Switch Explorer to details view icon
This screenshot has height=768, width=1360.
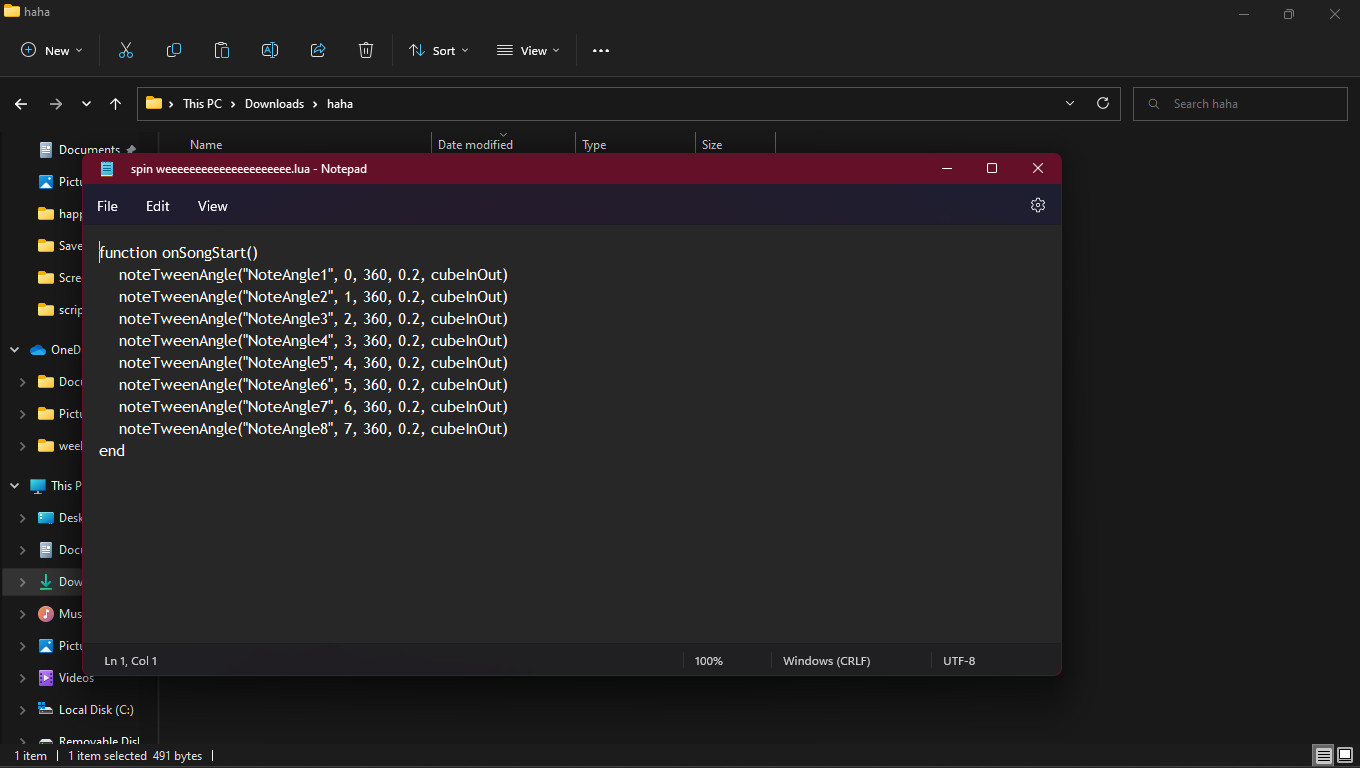click(1323, 755)
